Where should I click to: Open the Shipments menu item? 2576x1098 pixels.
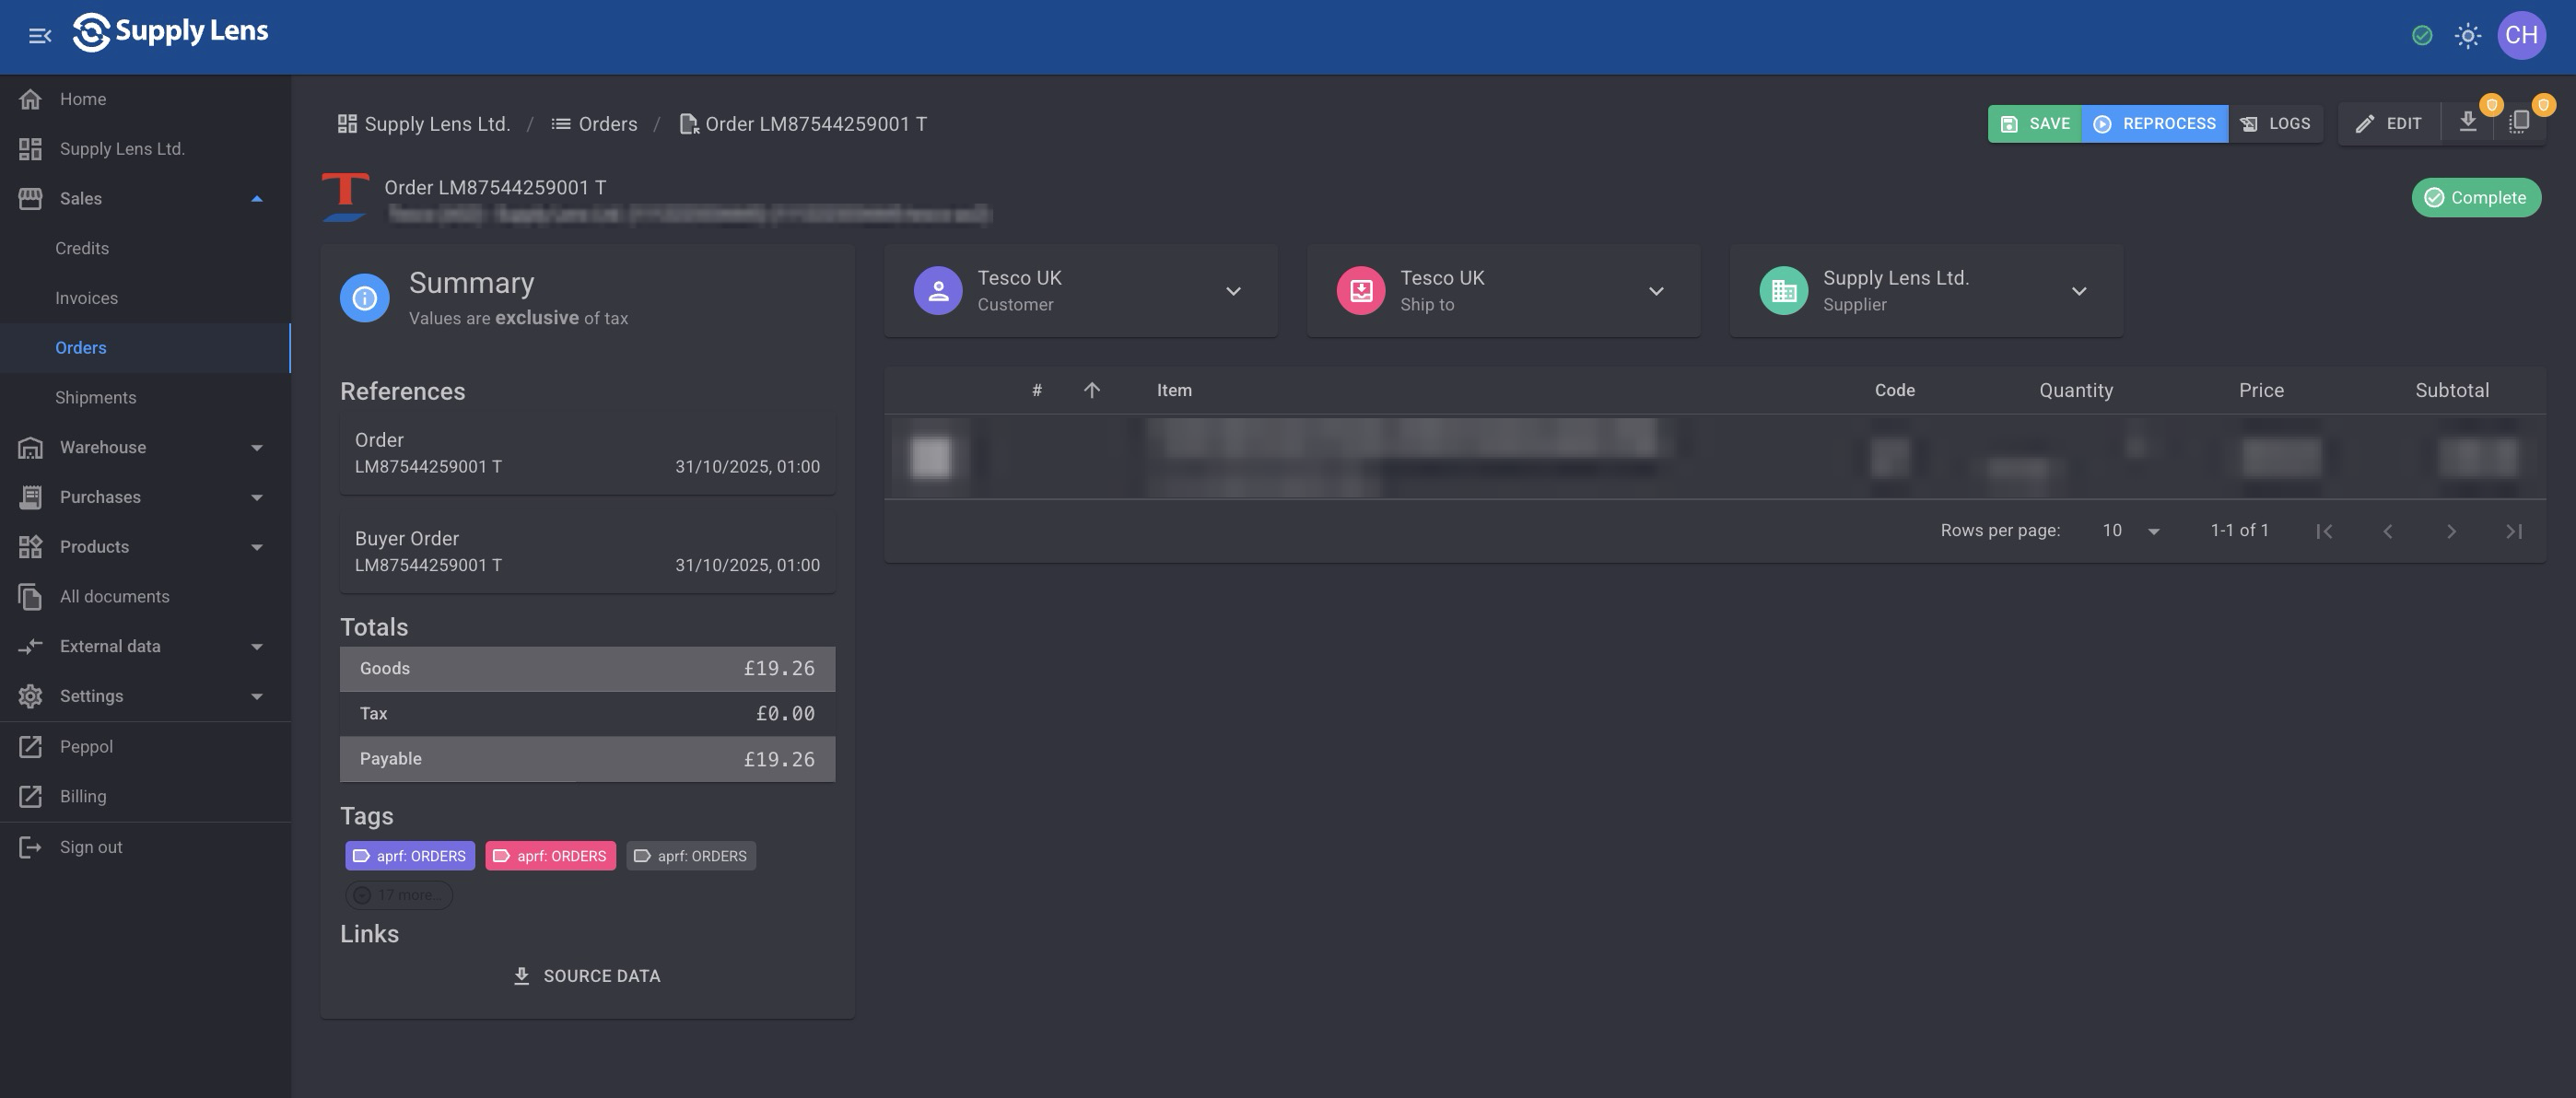tap(145, 397)
